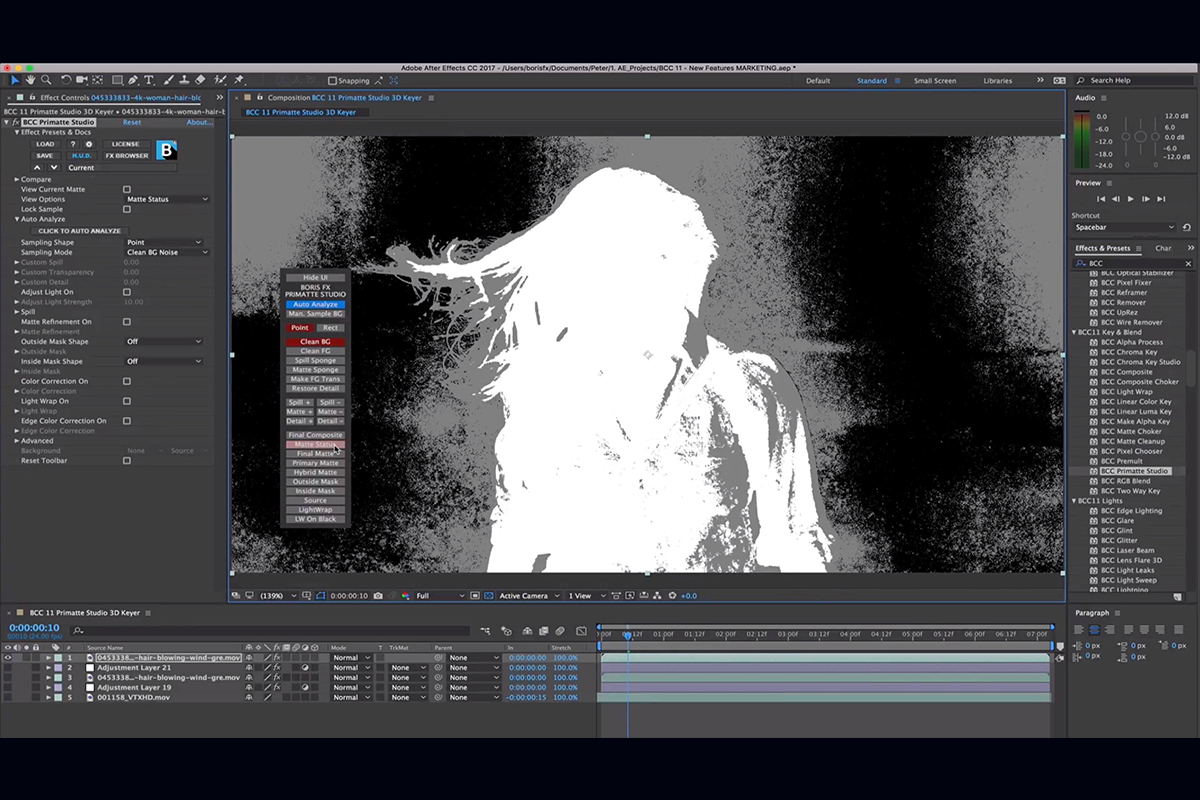Open the preset settings gear icon
The width and height of the screenshot is (1200, 800).
89,144
